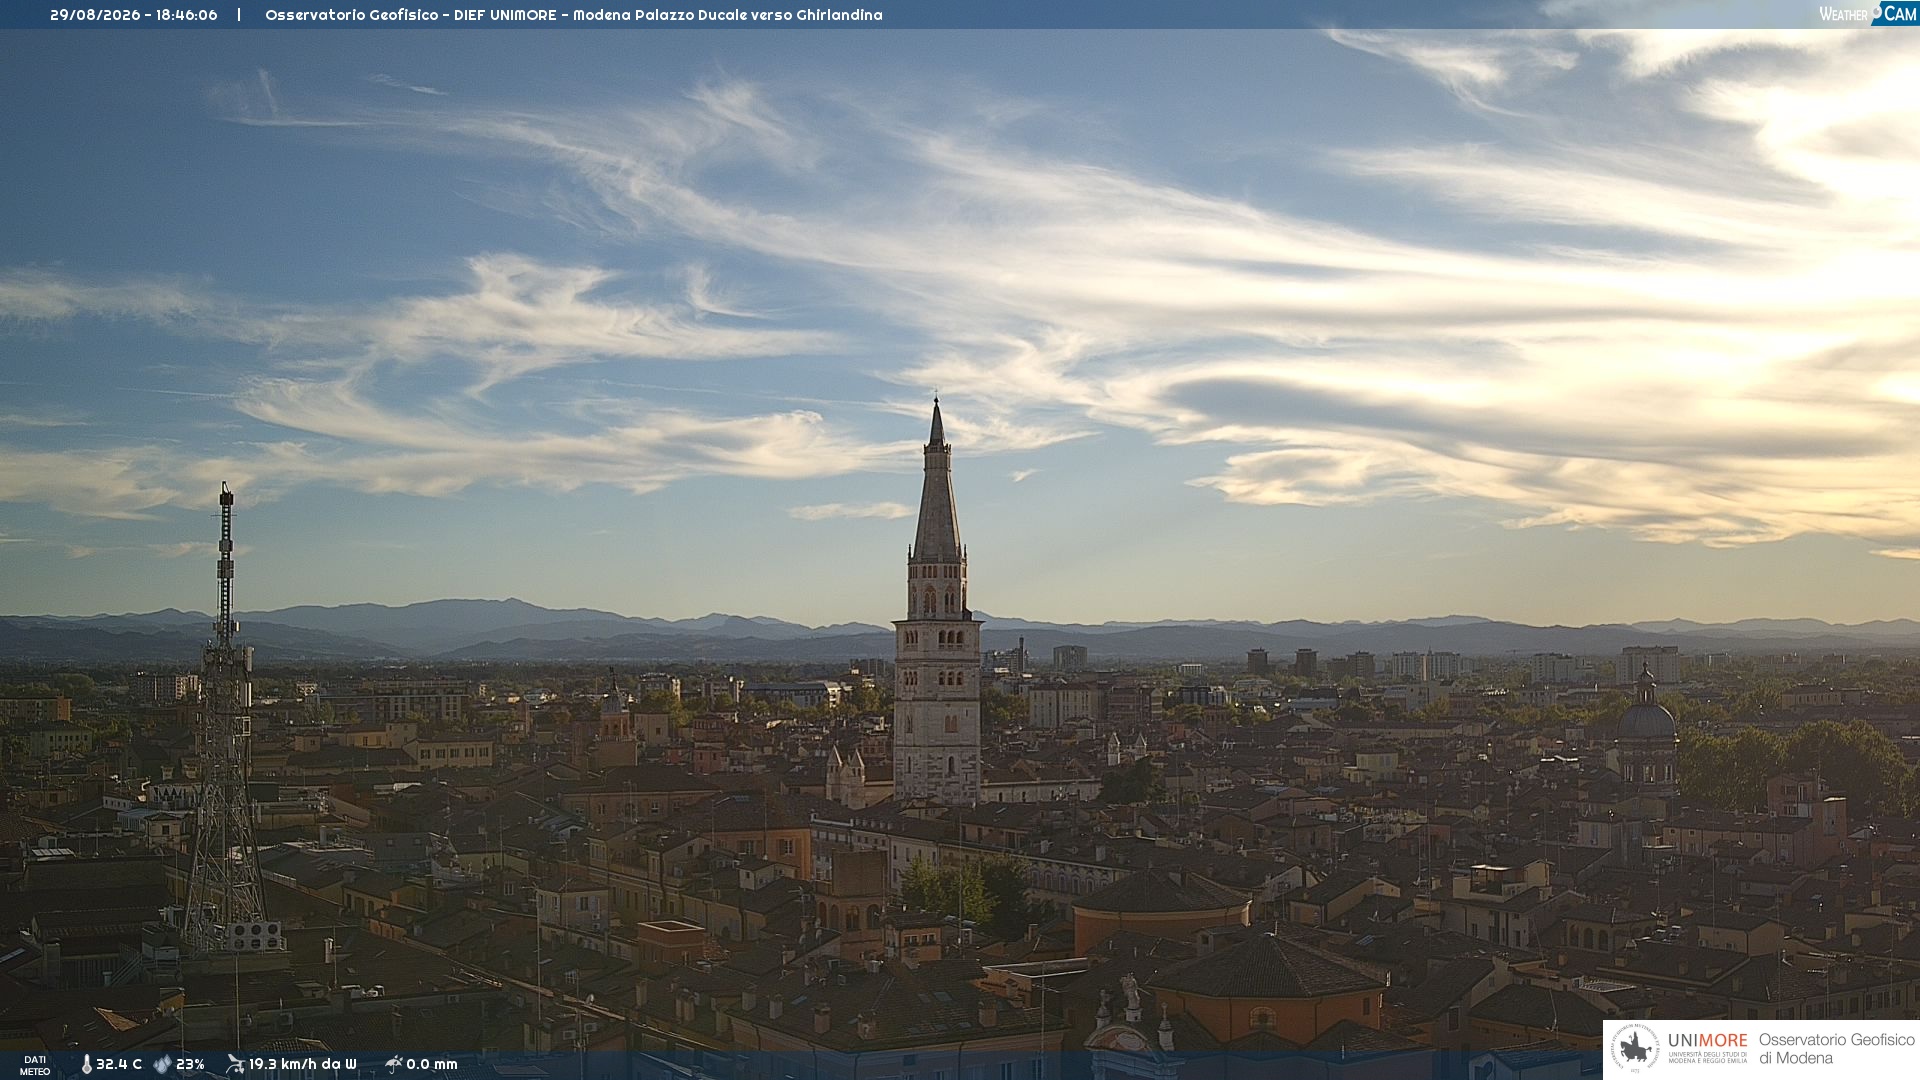The image size is (1920, 1080).
Task: Click the Osservatorio Geofisico di Modena text
Action: point(1836,1049)
